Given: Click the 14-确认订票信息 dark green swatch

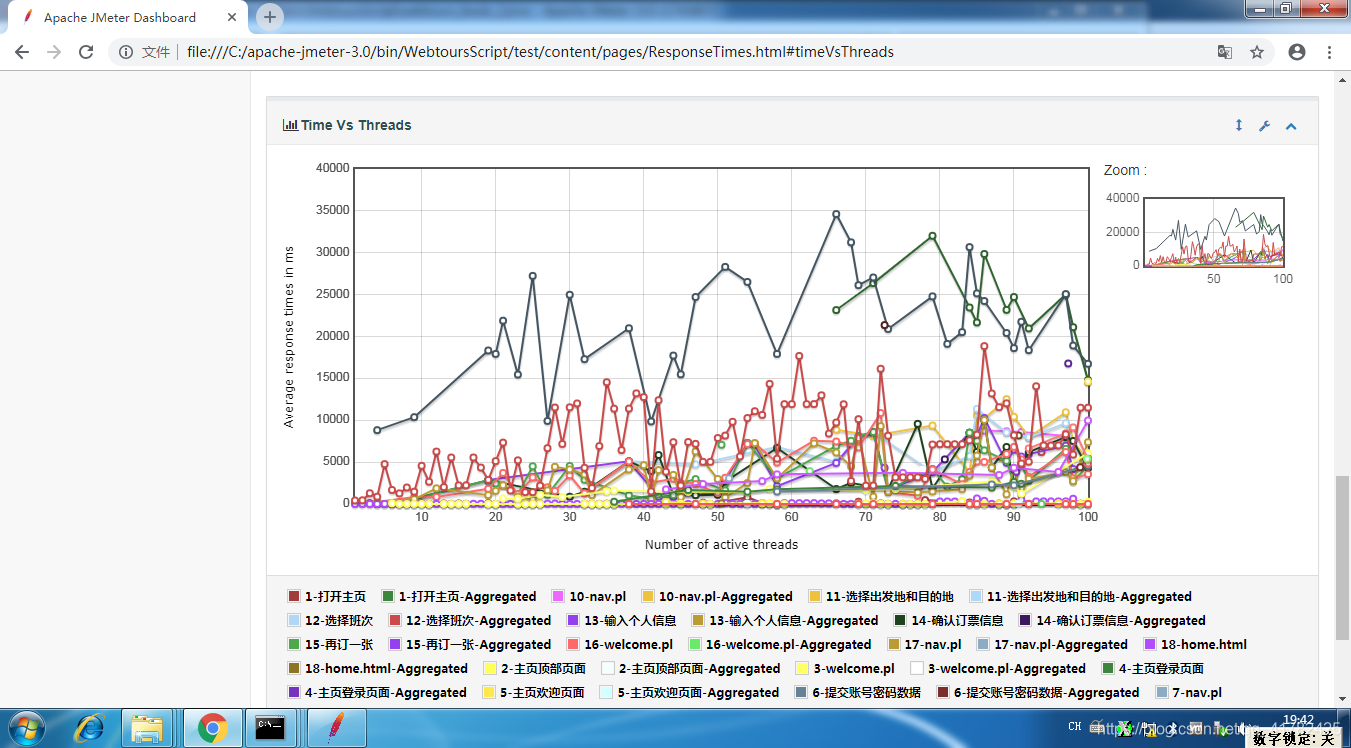Looking at the screenshot, I should [900, 621].
